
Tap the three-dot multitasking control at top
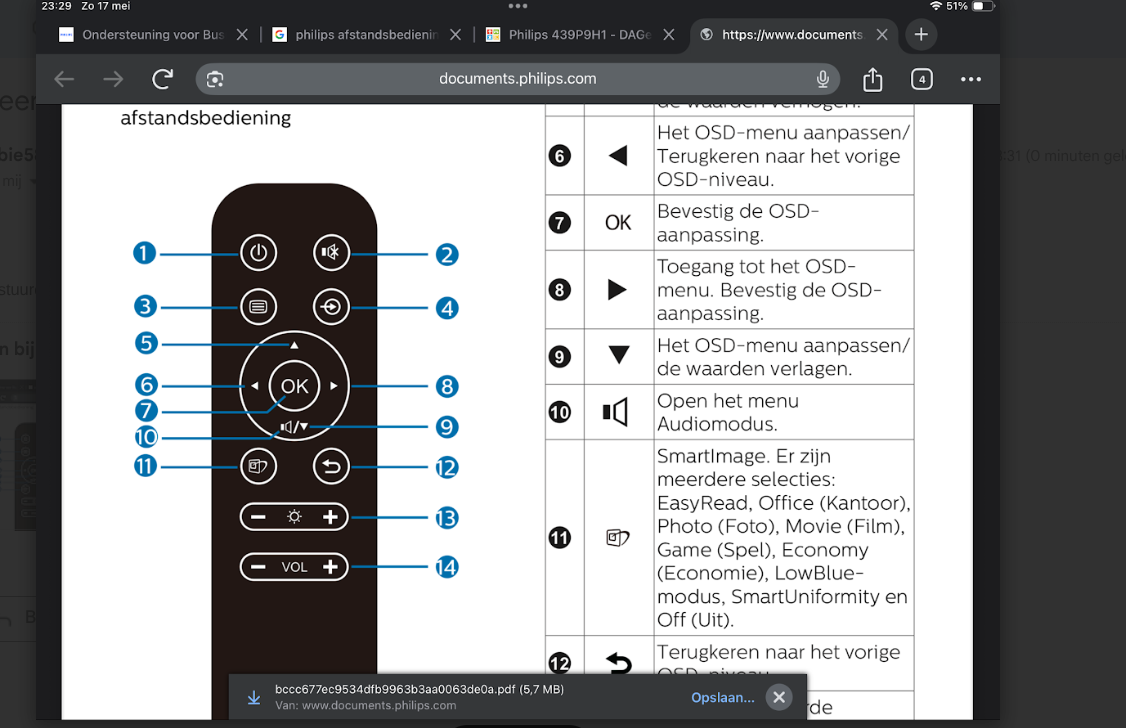pyautogui.click(x=518, y=6)
